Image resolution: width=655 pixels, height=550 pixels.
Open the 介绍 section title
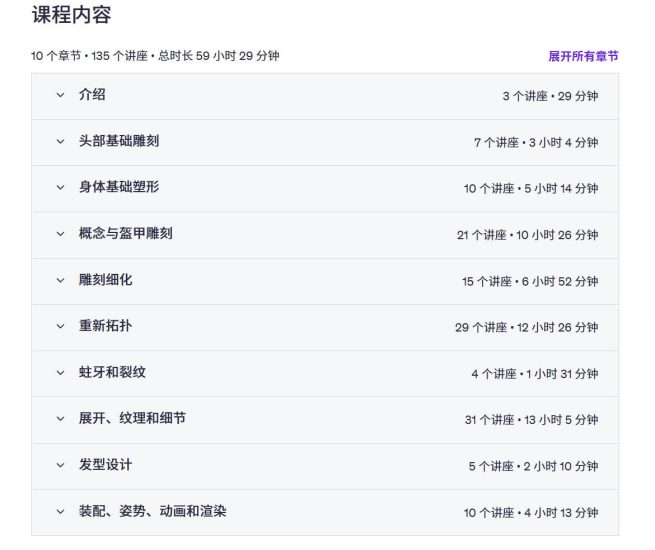tap(92, 95)
